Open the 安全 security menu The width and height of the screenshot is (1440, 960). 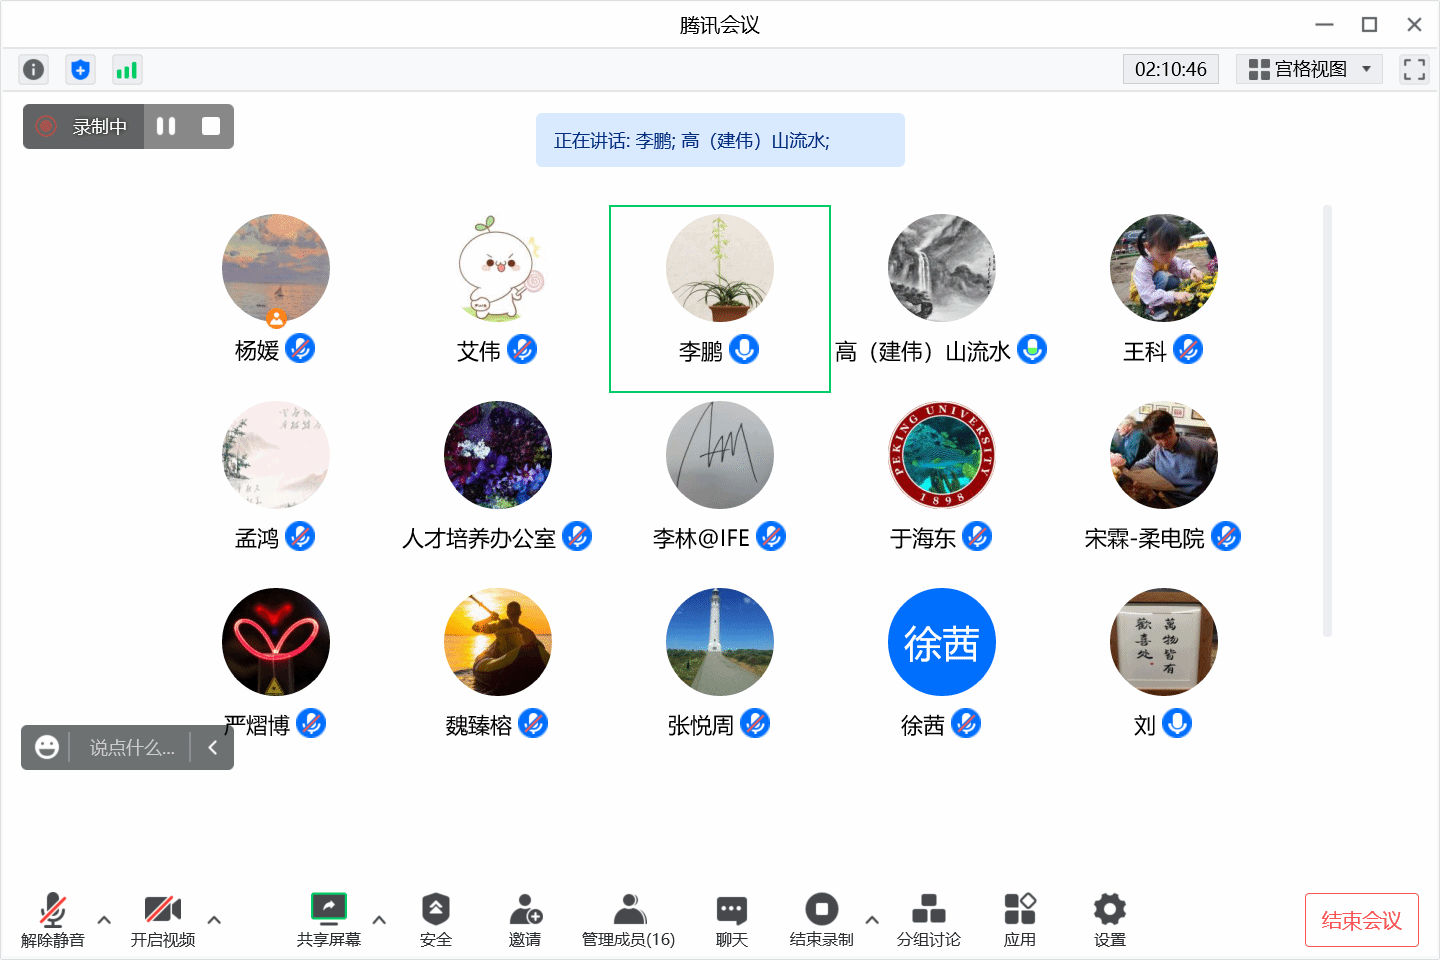point(435,919)
